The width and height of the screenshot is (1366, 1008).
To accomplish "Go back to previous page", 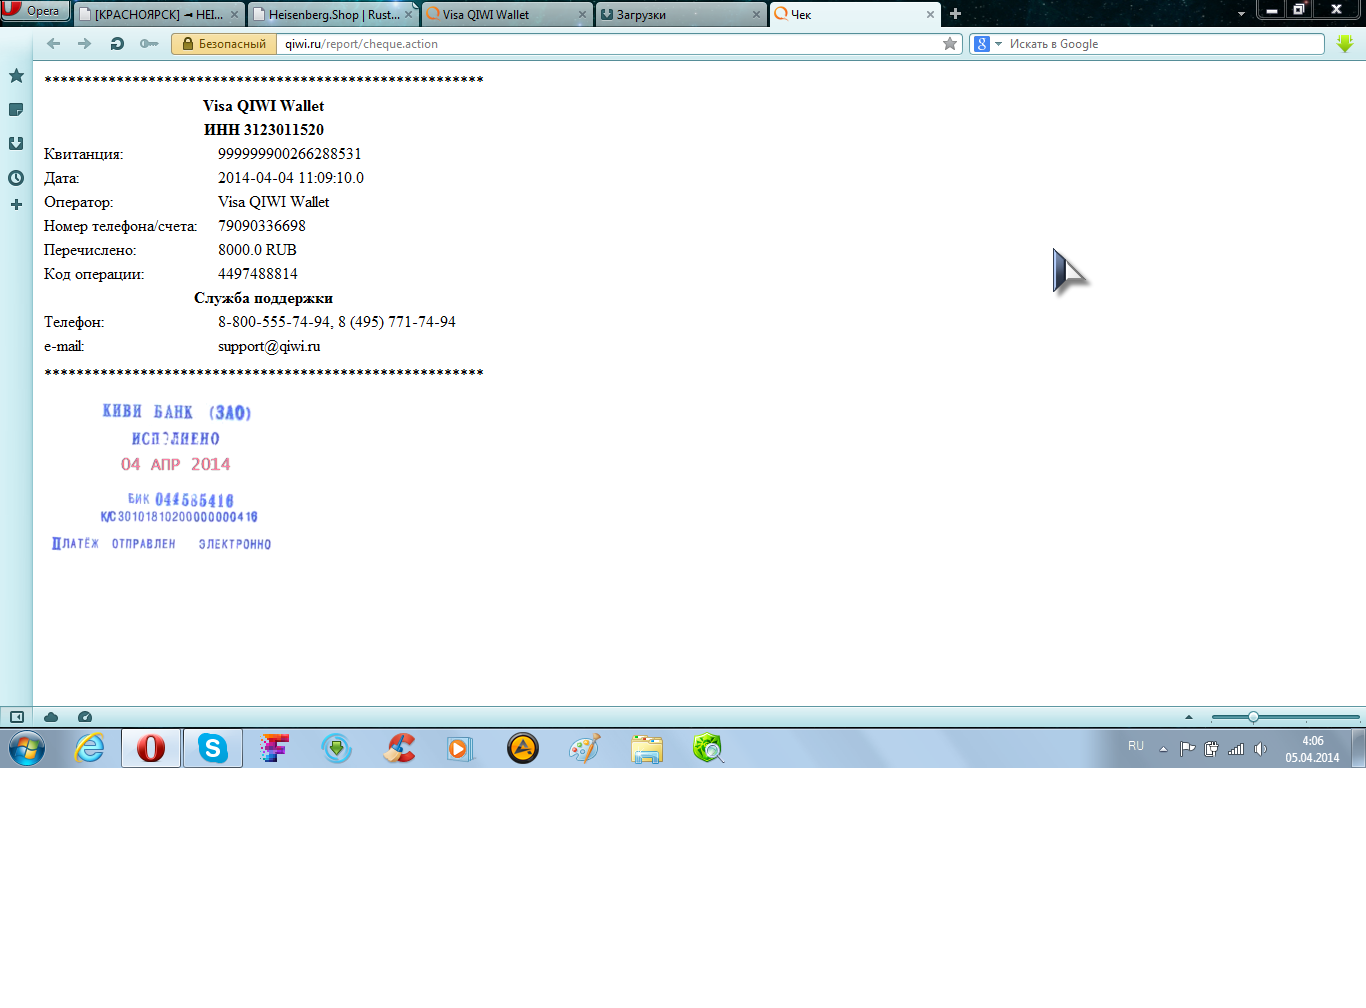I will click(54, 44).
